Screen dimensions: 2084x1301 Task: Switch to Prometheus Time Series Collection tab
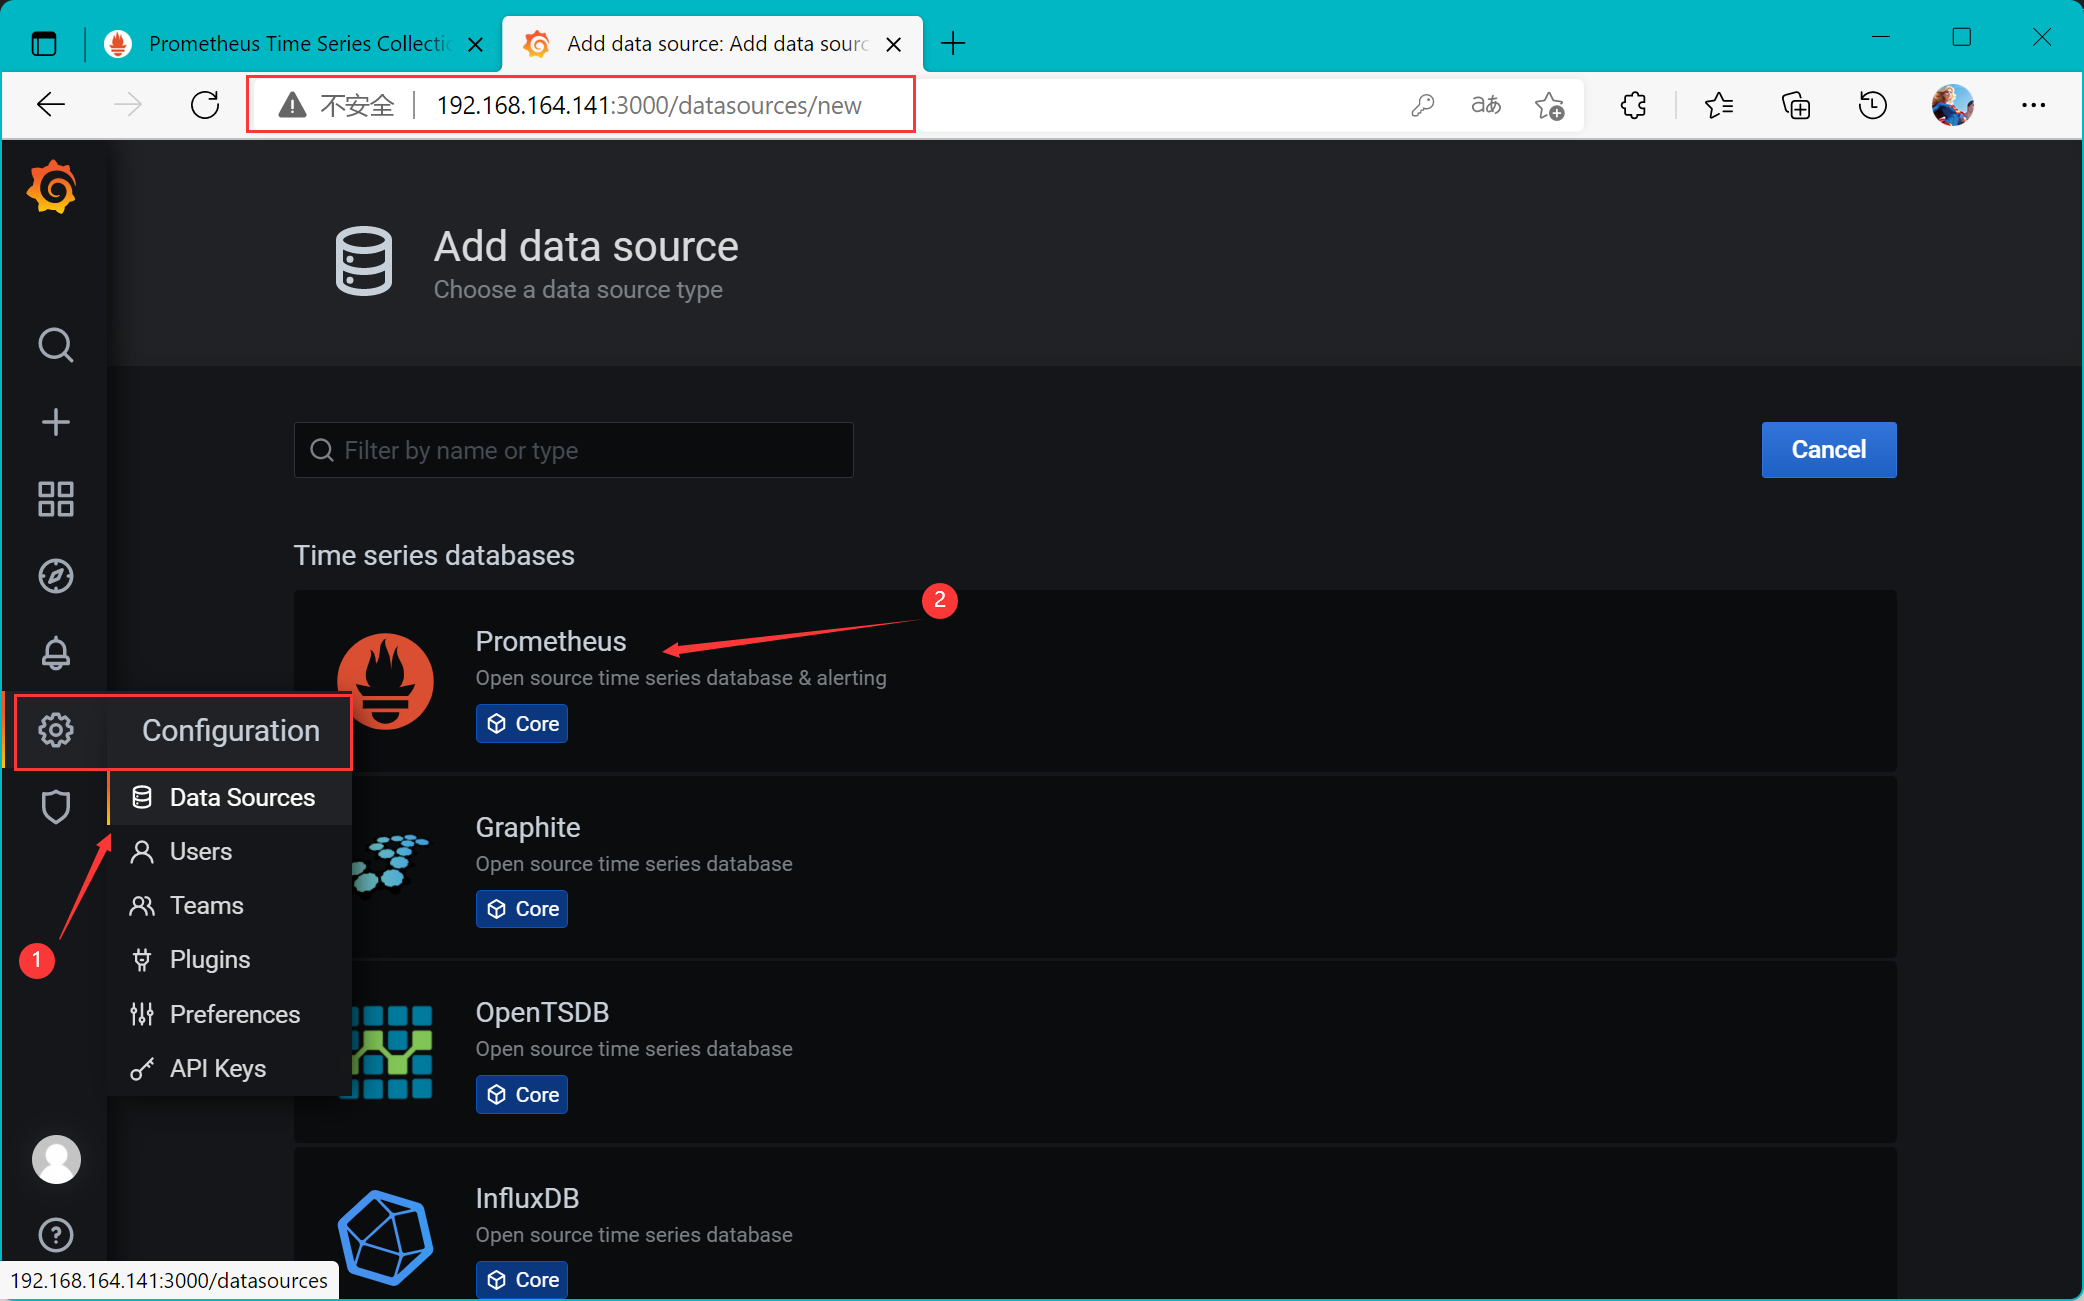293,44
